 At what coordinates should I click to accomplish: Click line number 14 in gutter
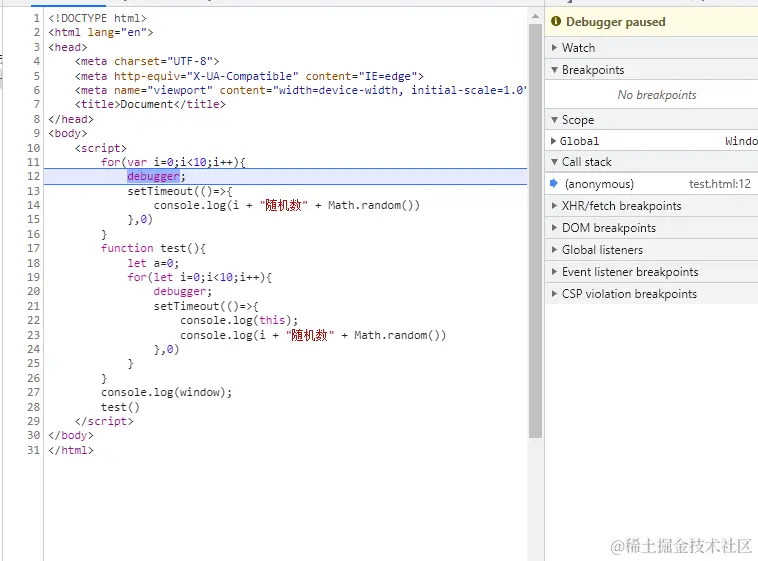(33, 206)
